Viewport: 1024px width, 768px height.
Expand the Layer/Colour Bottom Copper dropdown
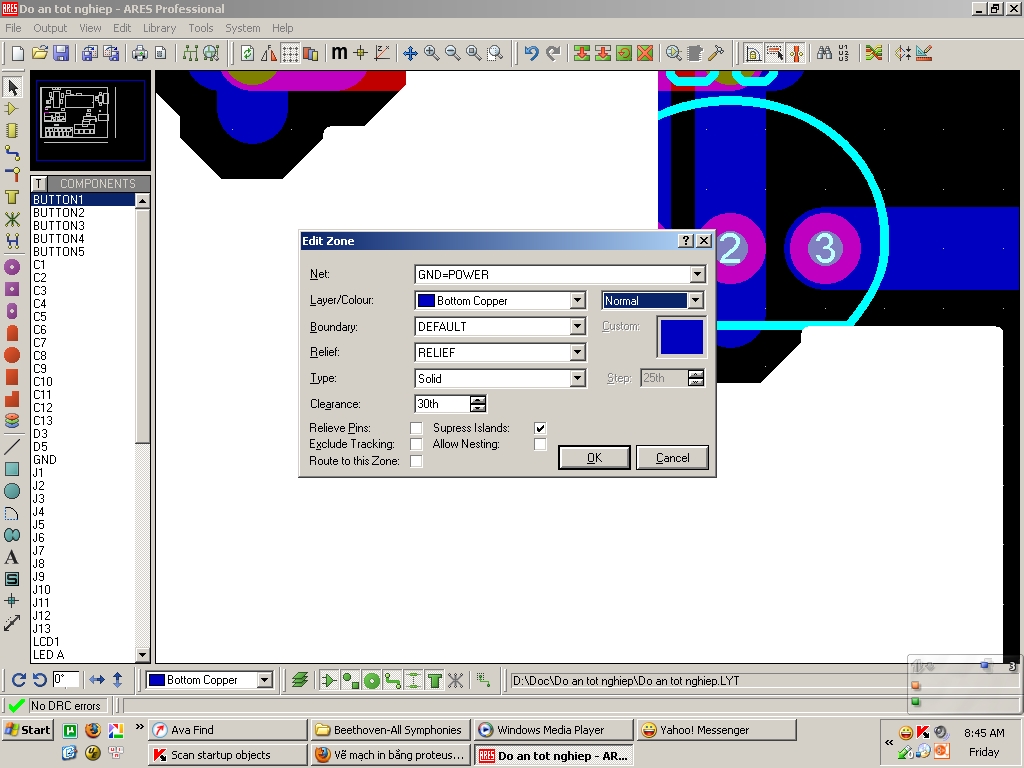point(577,301)
